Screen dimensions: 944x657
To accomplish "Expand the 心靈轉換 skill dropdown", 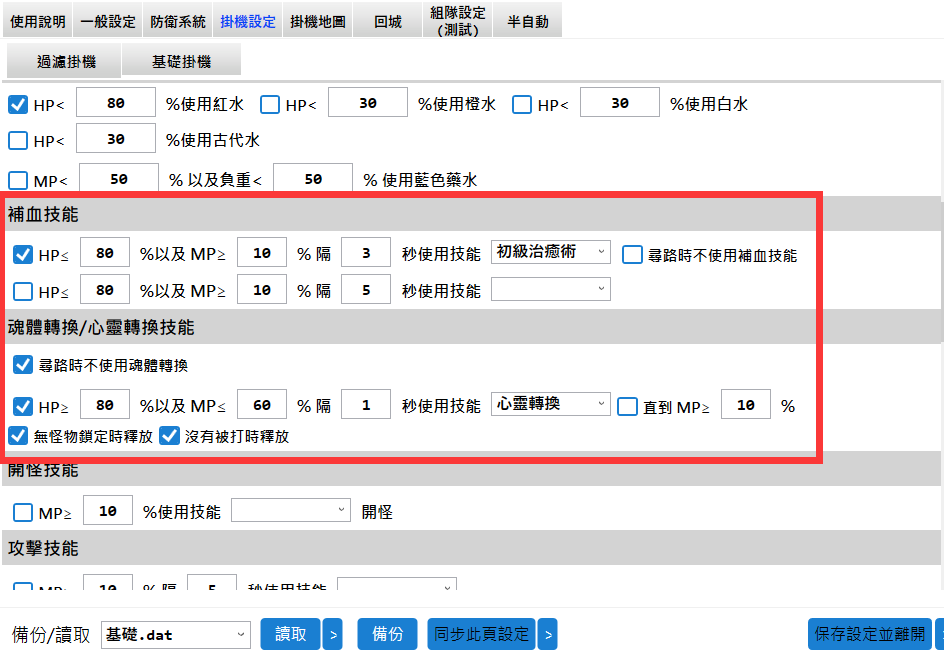I will tap(551, 404).
